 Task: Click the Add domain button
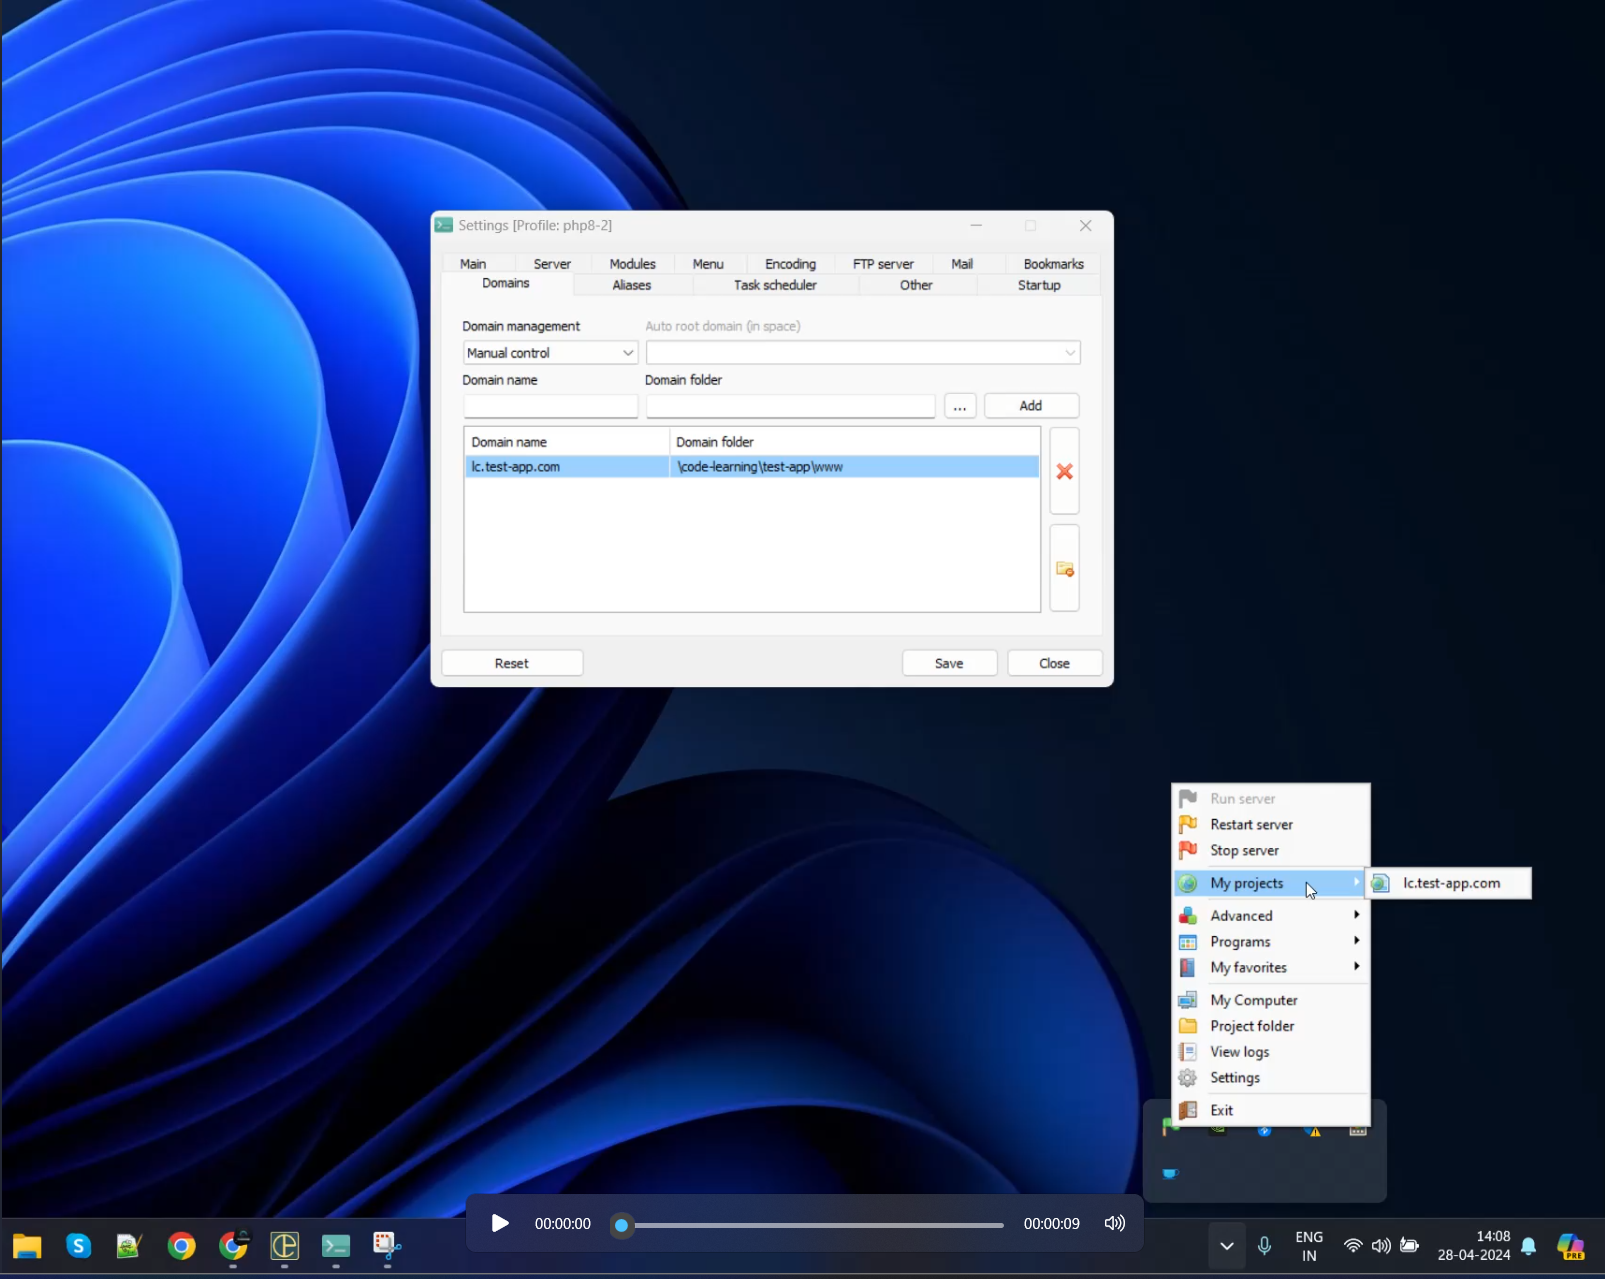[1031, 405]
